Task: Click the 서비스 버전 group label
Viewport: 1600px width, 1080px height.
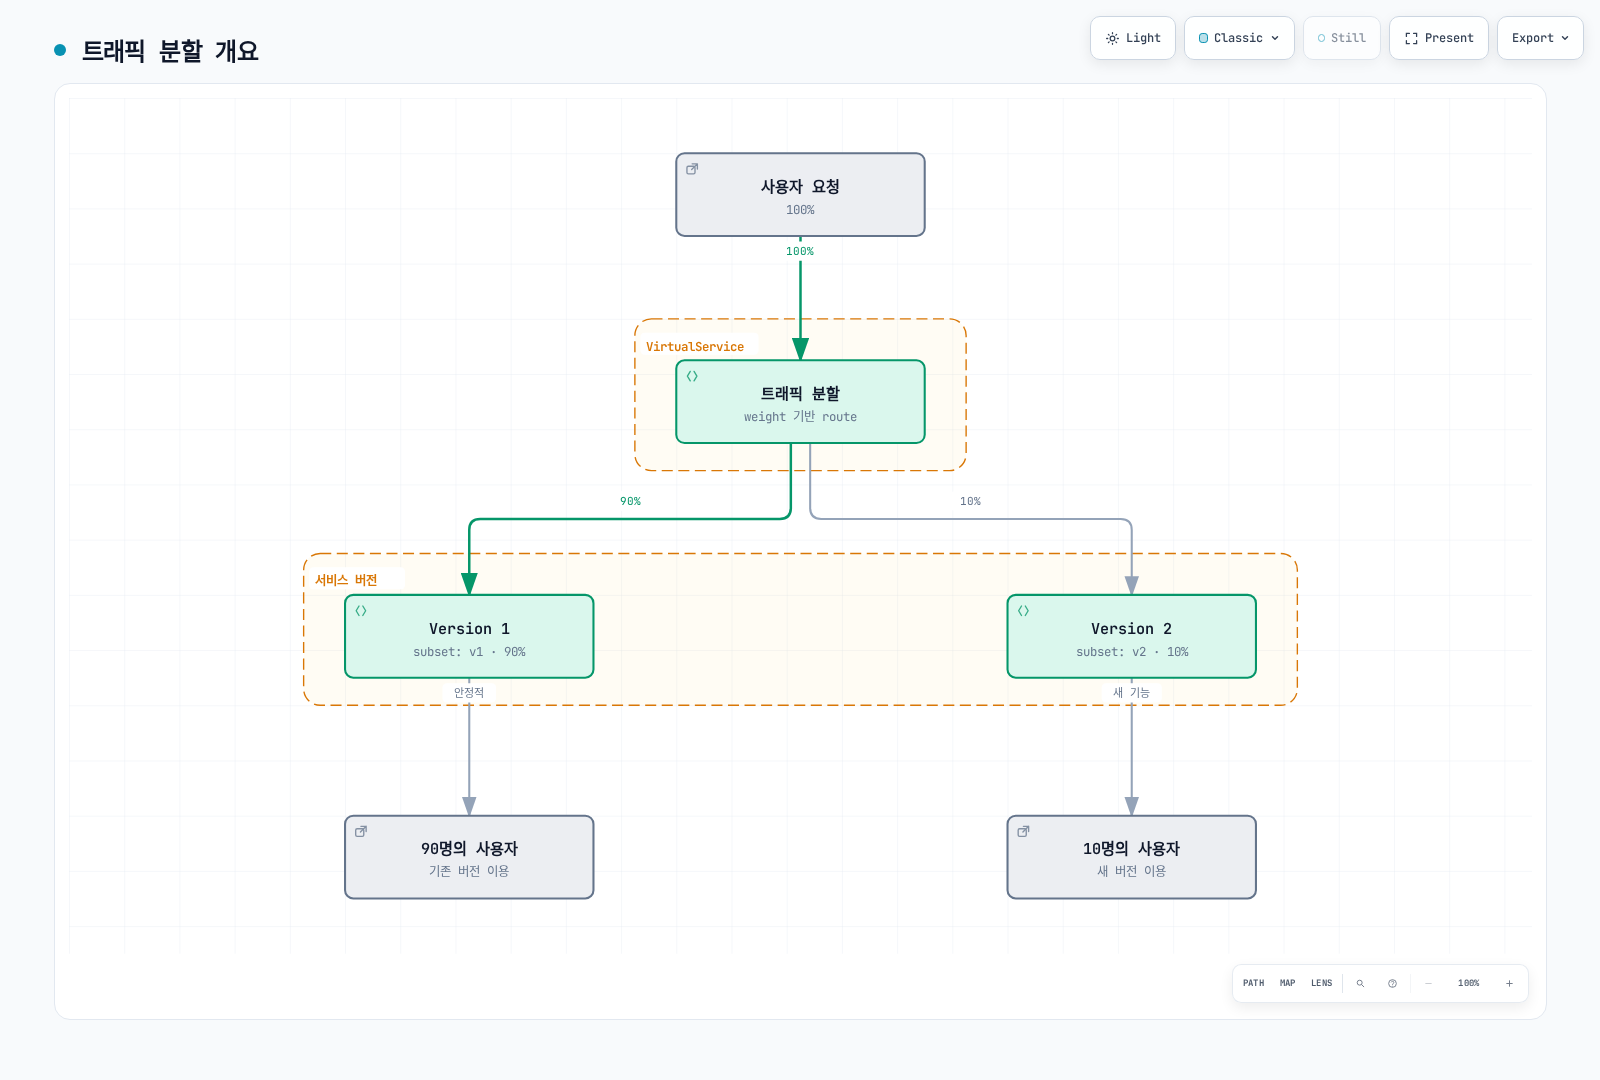Action: [x=346, y=580]
